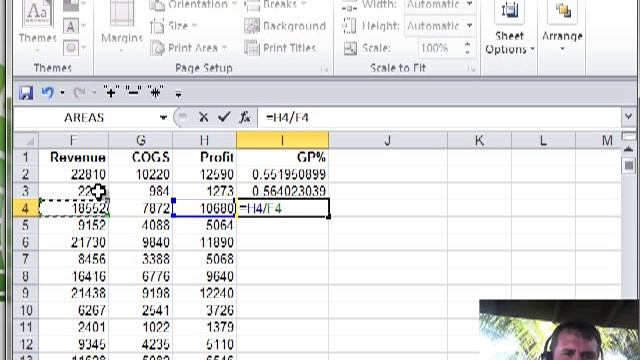Select column J header

point(388,140)
